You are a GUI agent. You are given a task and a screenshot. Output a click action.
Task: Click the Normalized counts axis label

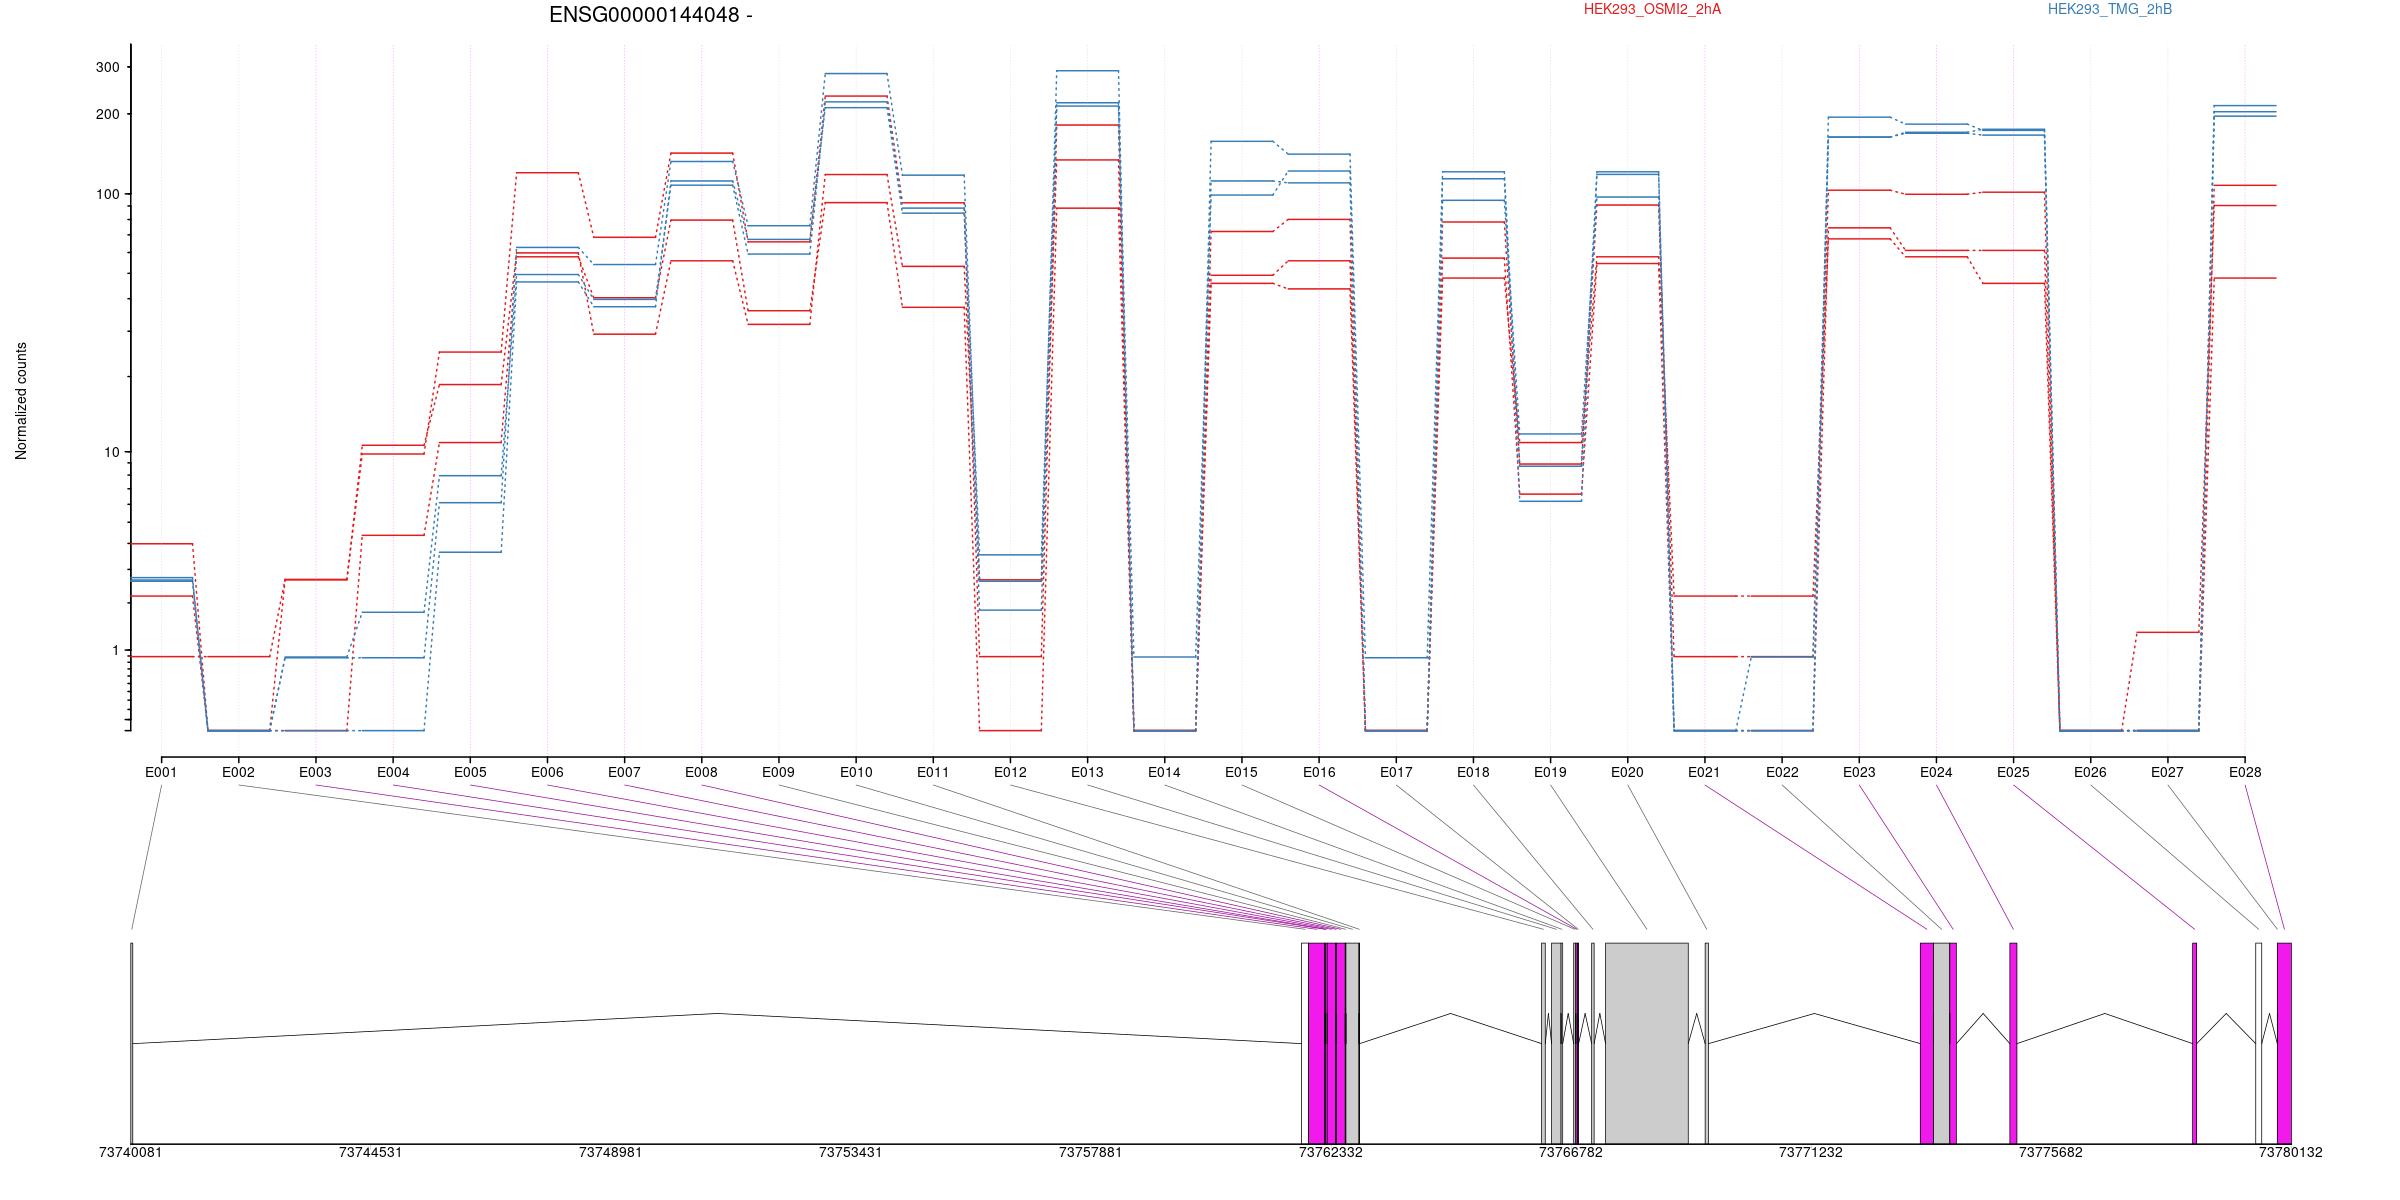coord(21,401)
